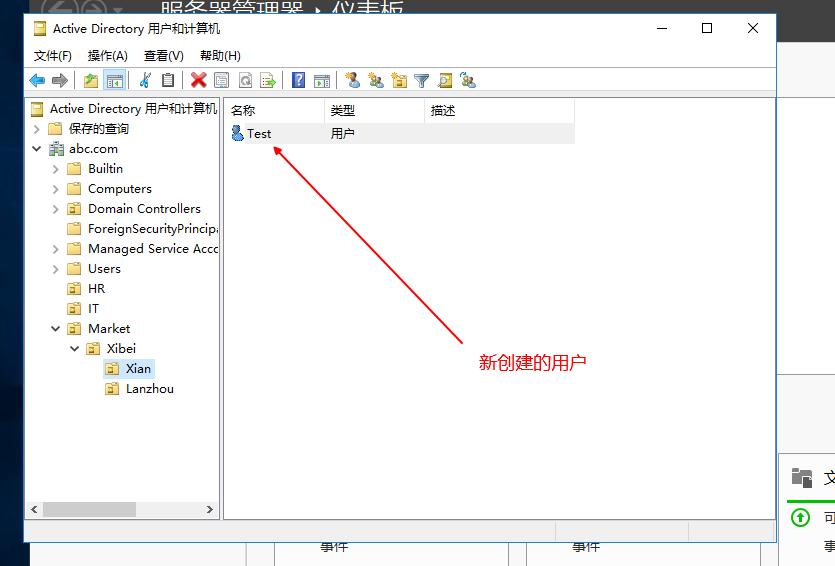Click the add to group toolbar icon
835x566 pixels.
(x=468, y=80)
